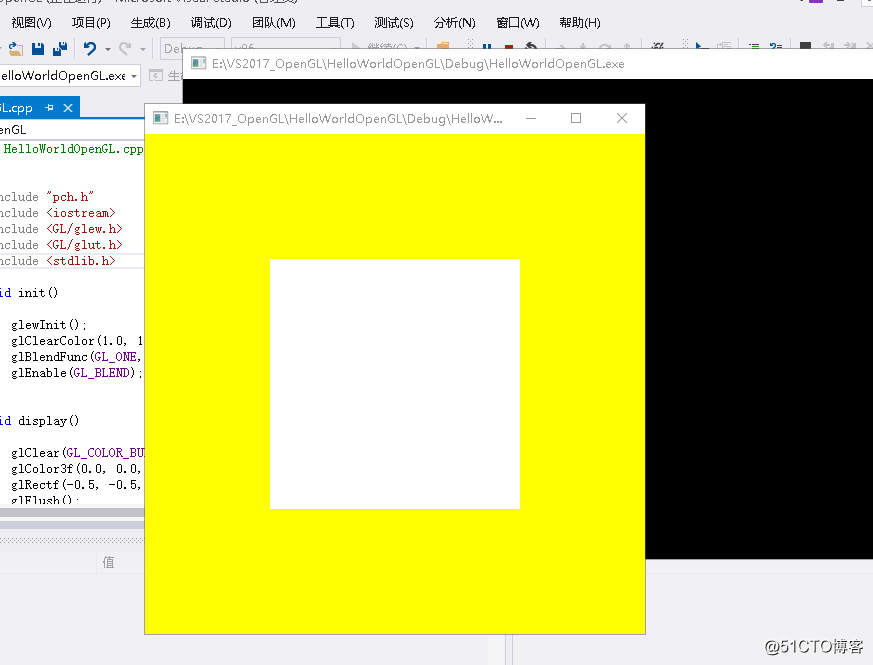Click the display() function declaration
873x665 pixels.
click(x=40, y=421)
